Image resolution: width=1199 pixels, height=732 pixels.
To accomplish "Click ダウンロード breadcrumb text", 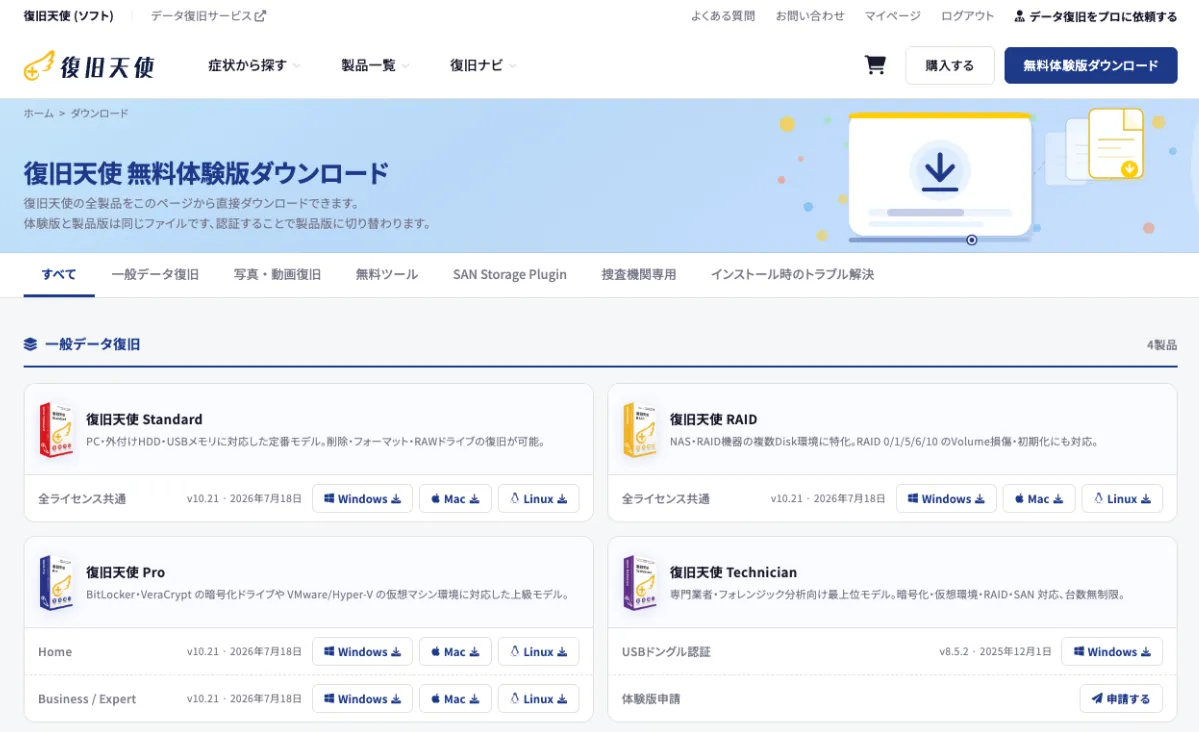I will pyautogui.click(x=99, y=113).
